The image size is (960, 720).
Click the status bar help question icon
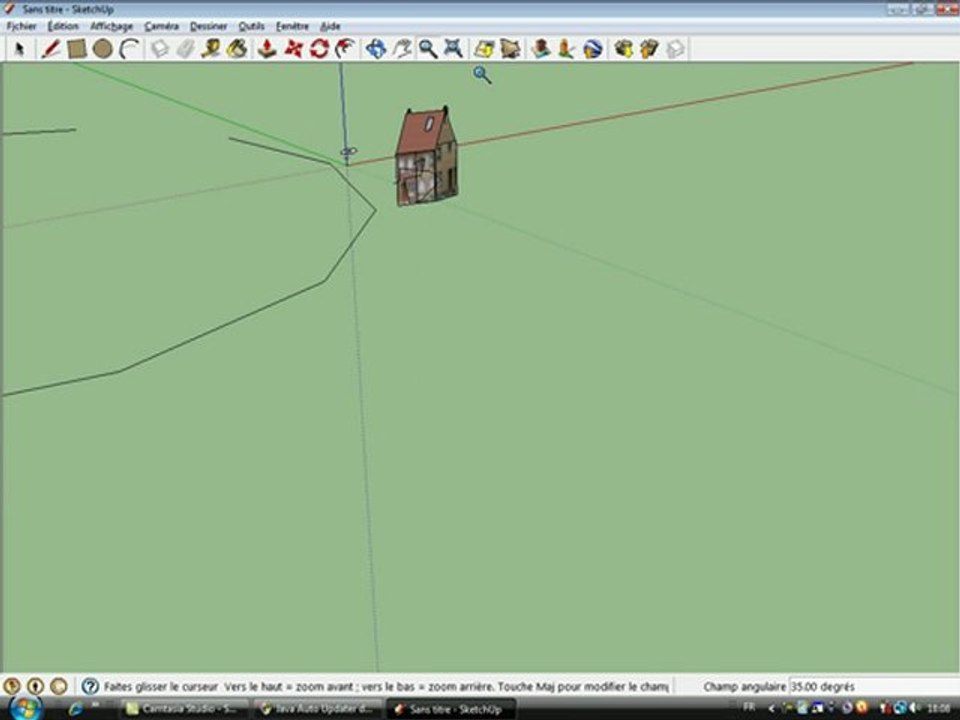[90, 686]
